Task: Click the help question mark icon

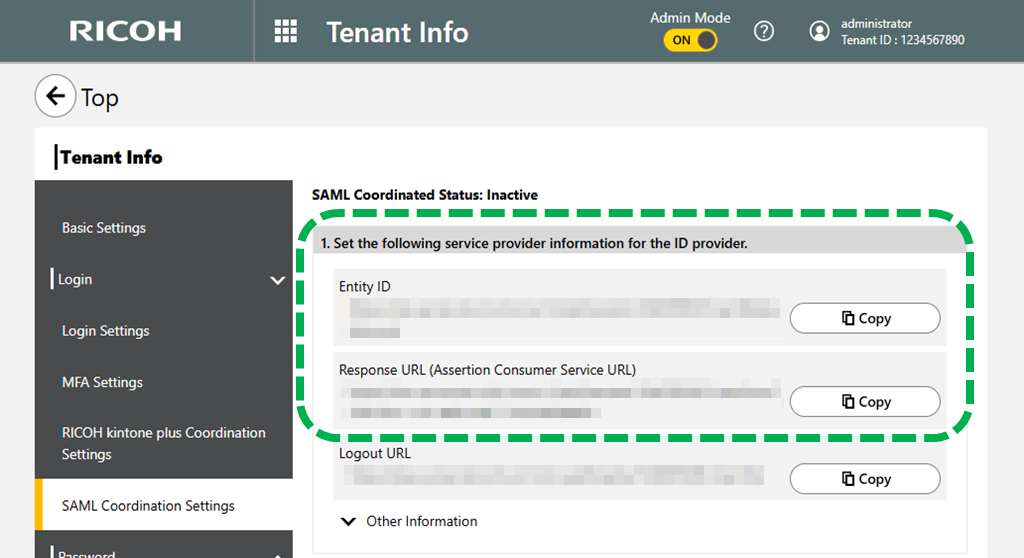Action: (x=764, y=31)
